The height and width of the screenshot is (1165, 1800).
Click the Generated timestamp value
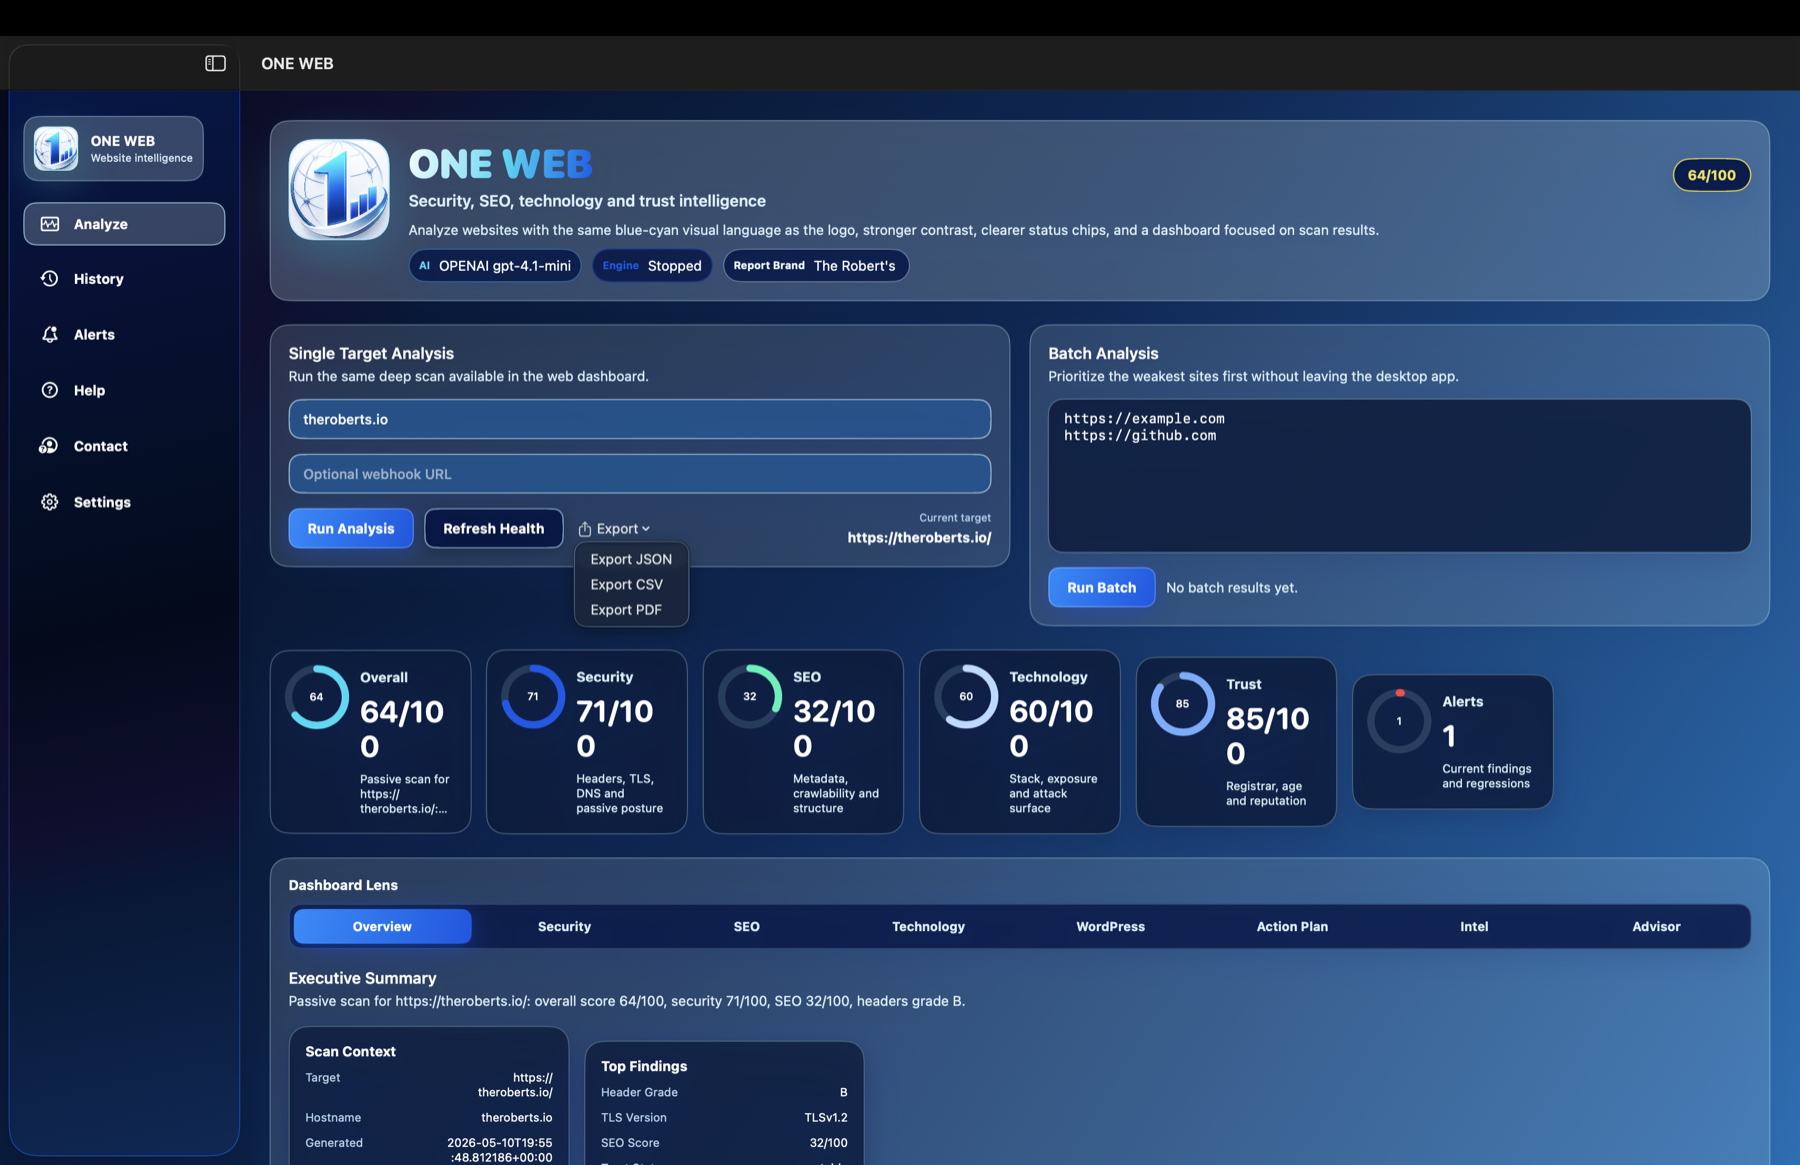(499, 1150)
